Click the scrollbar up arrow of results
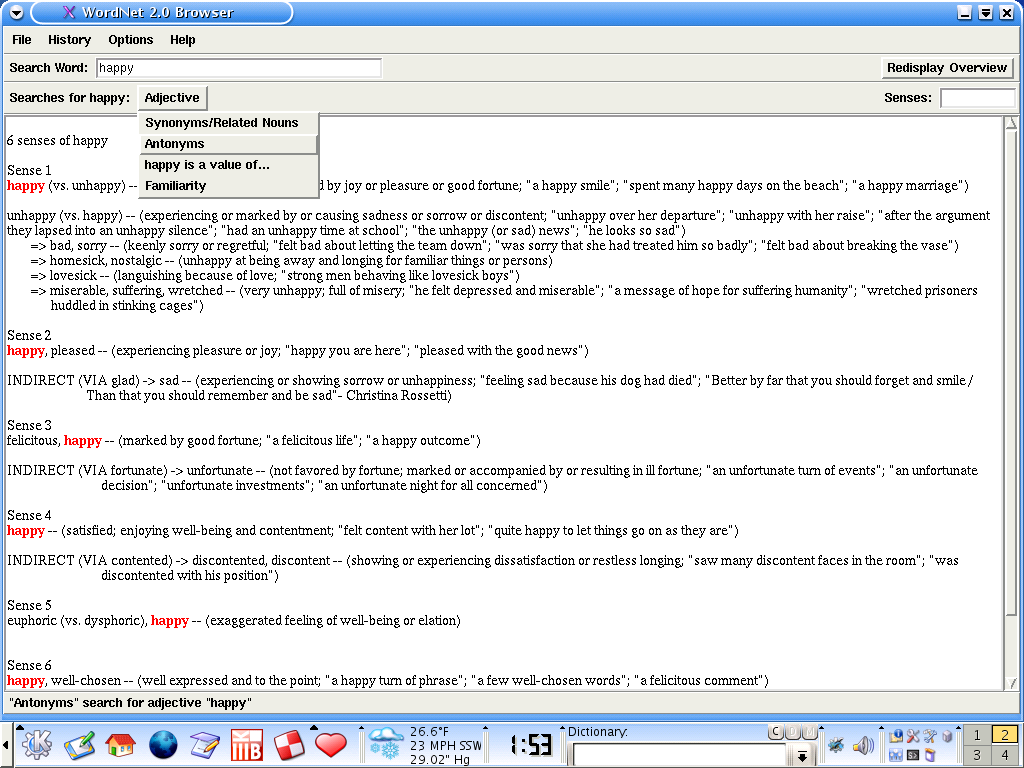This screenshot has width=1024, height=768. (x=1012, y=123)
